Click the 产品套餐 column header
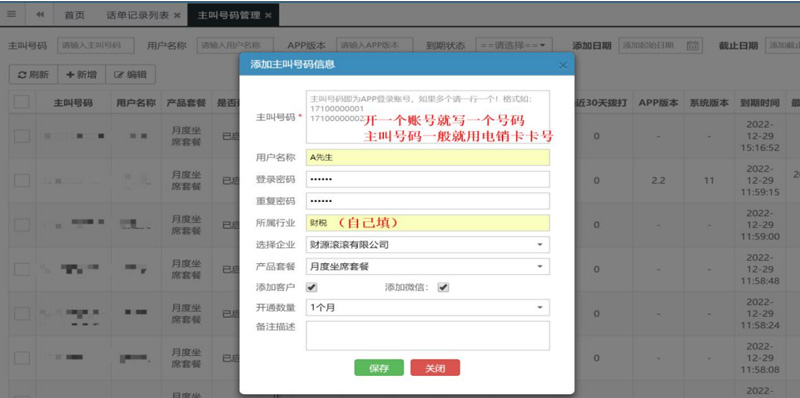Image resolution: width=800 pixels, height=398 pixels. 186,103
